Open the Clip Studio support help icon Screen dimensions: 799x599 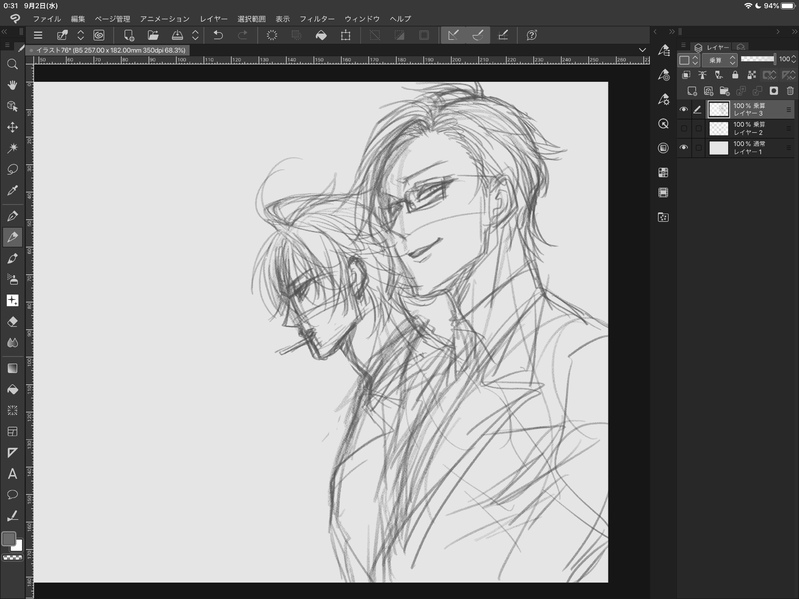(531, 35)
